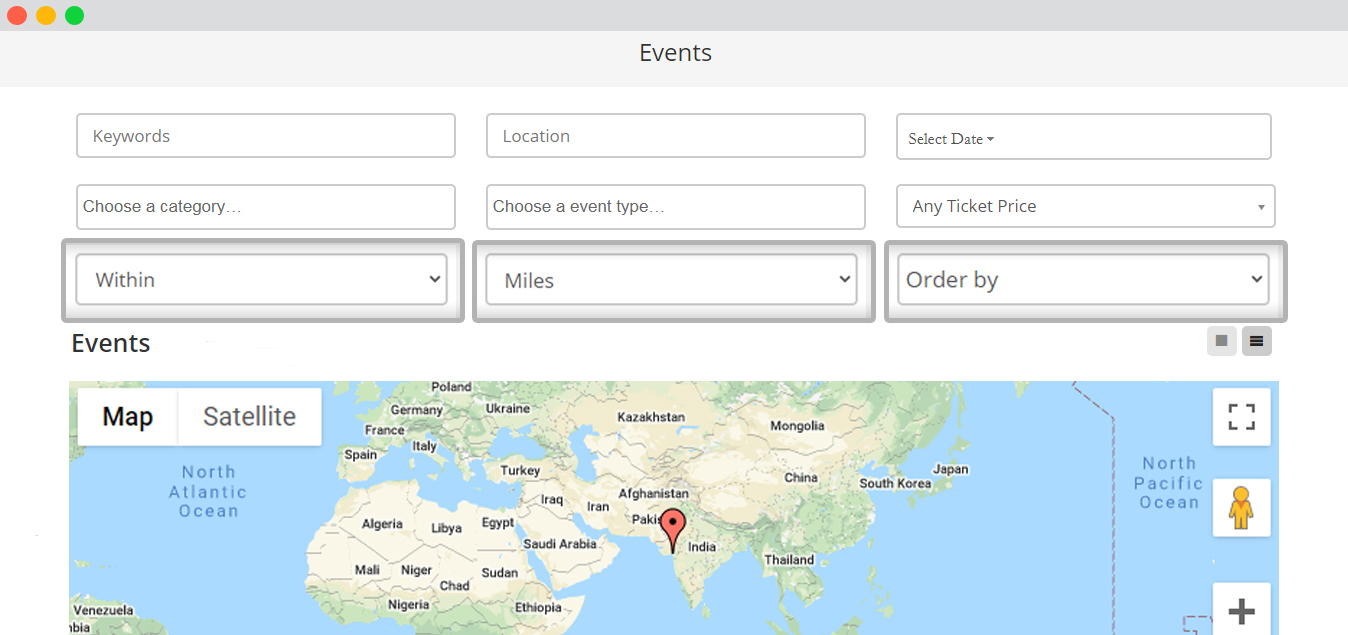1348x635 pixels.
Task: Switch to the Satellite map tab
Action: coord(249,417)
